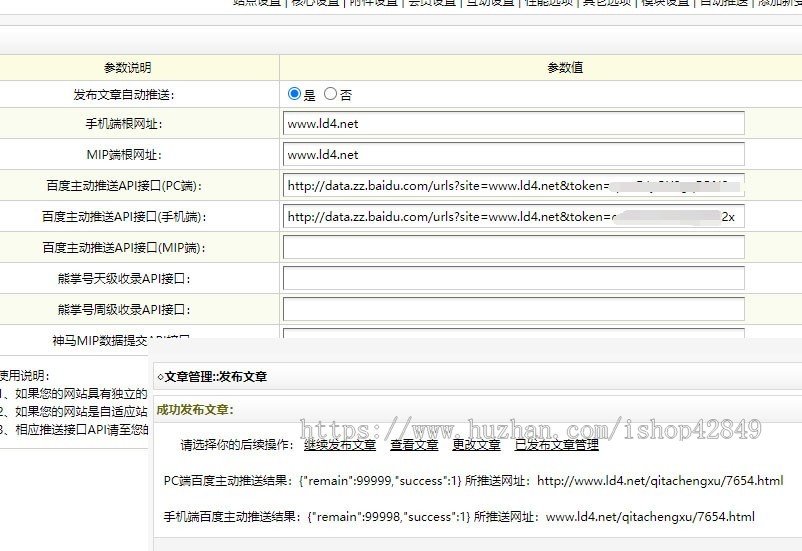Focus the 百度主动推送API接口(PC端) field
This screenshot has height=551, width=802.
click(x=514, y=185)
